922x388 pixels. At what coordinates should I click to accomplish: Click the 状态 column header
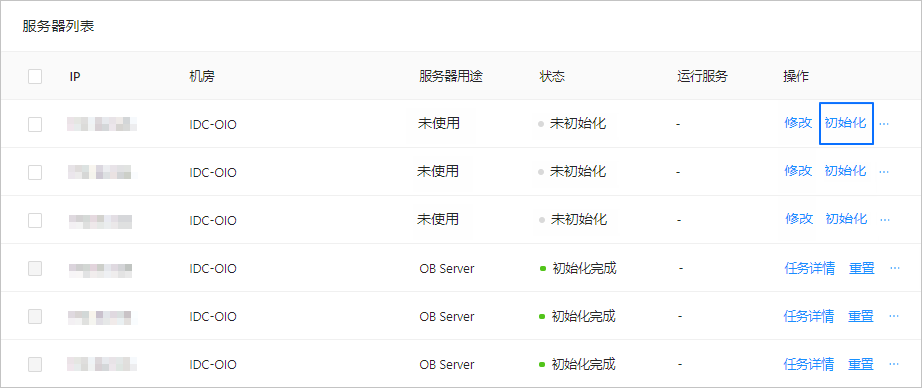point(552,76)
